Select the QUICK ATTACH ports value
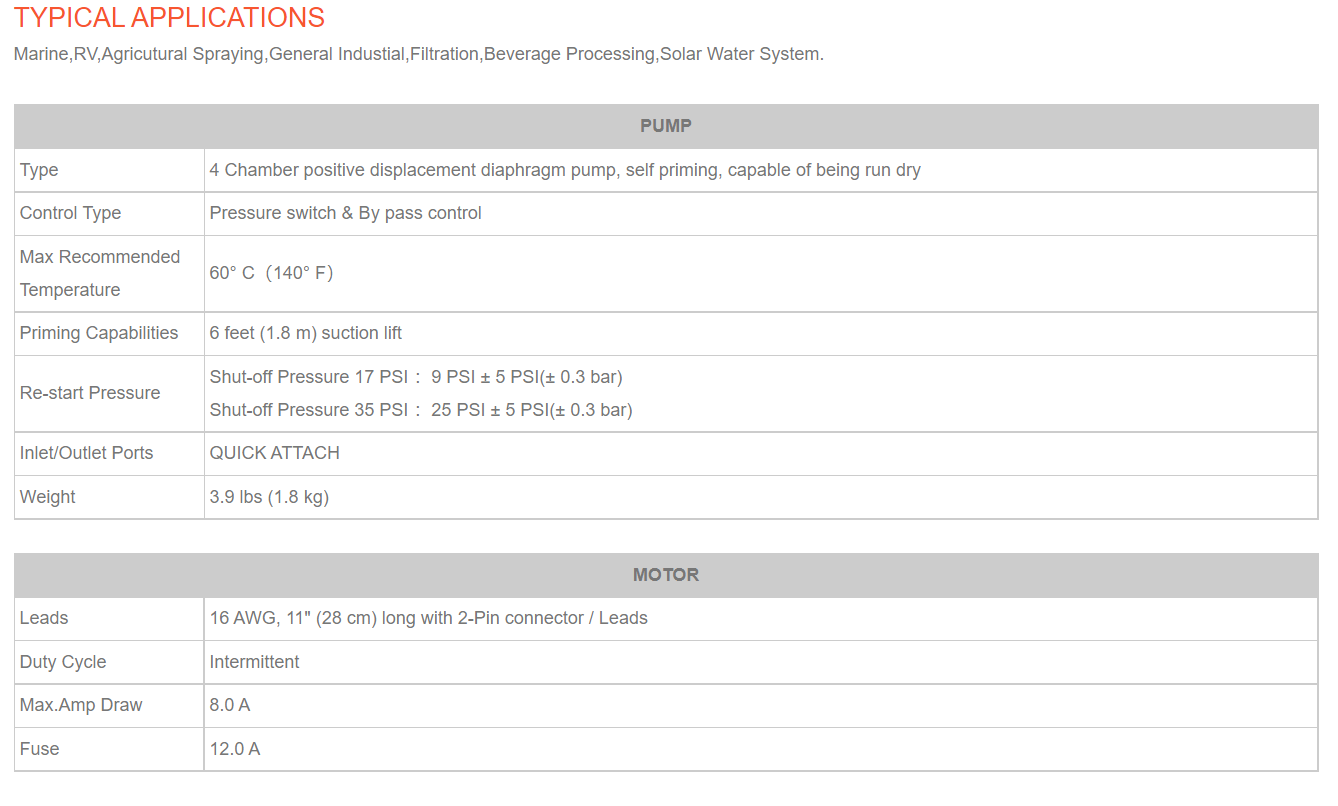 pyautogui.click(x=275, y=453)
